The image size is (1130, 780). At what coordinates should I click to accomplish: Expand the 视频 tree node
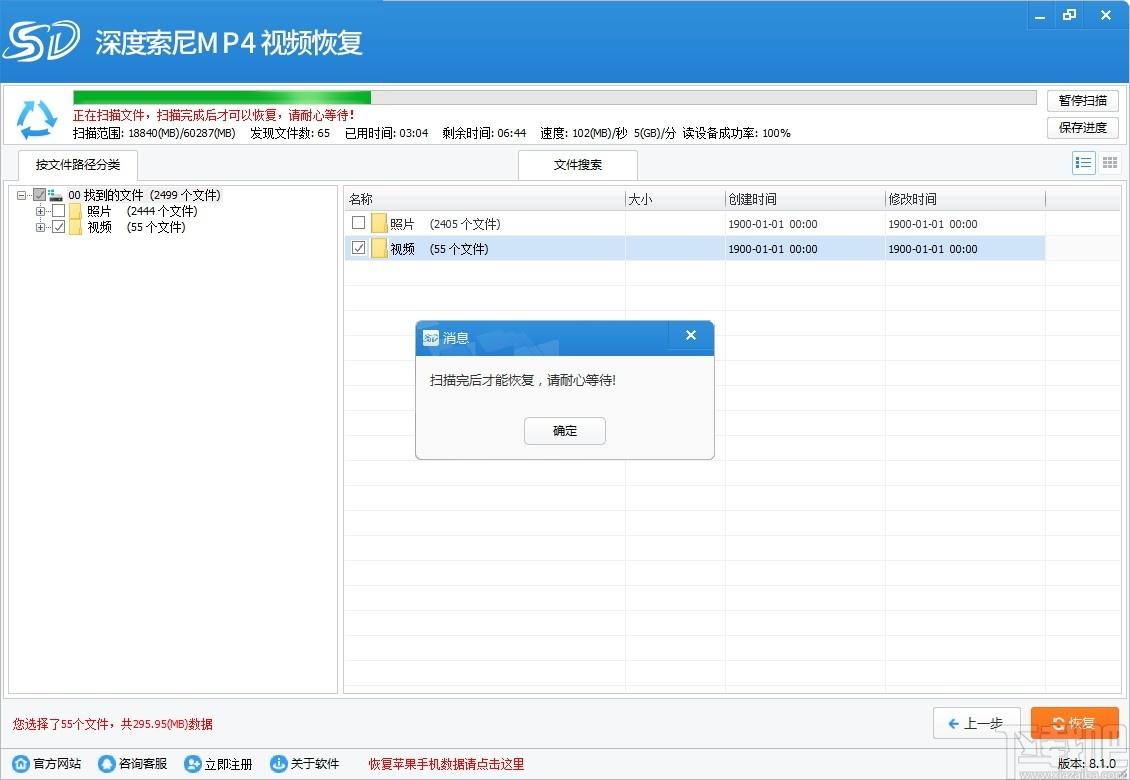[x=40, y=227]
